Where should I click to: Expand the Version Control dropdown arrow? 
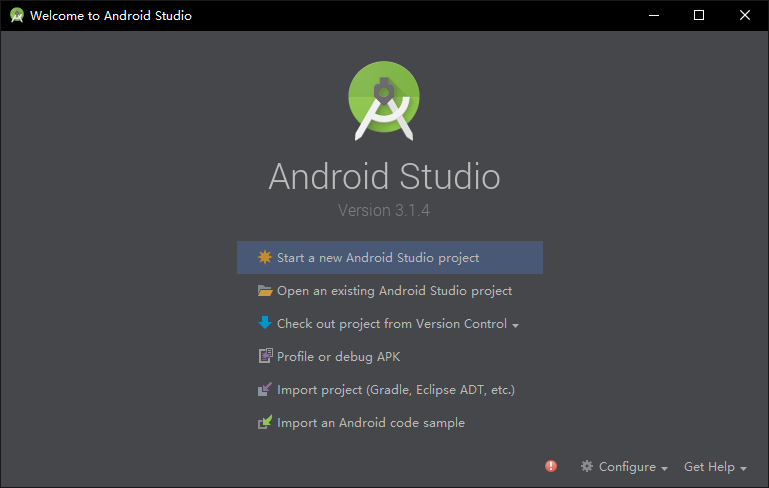[x=515, y=325]
